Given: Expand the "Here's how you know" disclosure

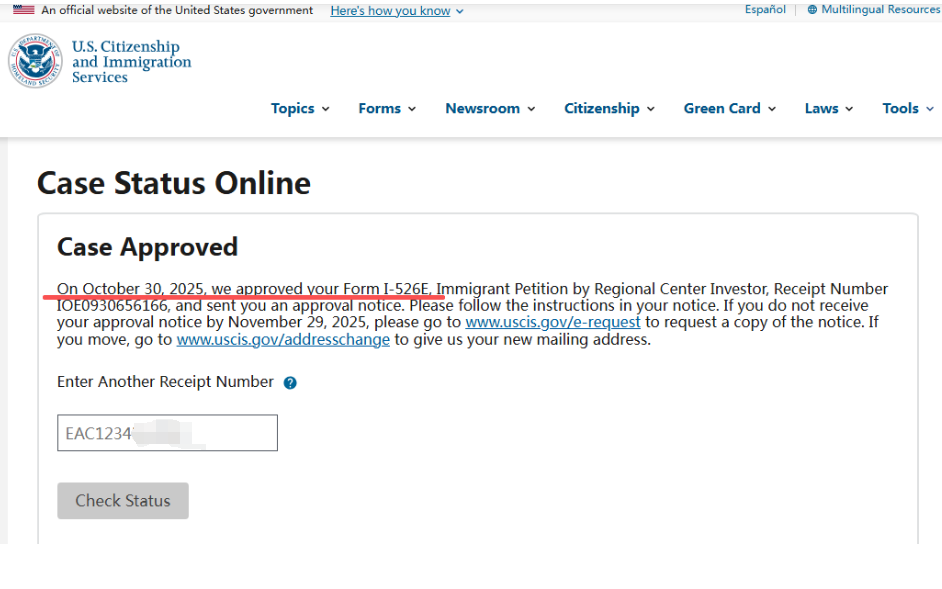Looking at the screenshot, I should [x=396, y=11].
